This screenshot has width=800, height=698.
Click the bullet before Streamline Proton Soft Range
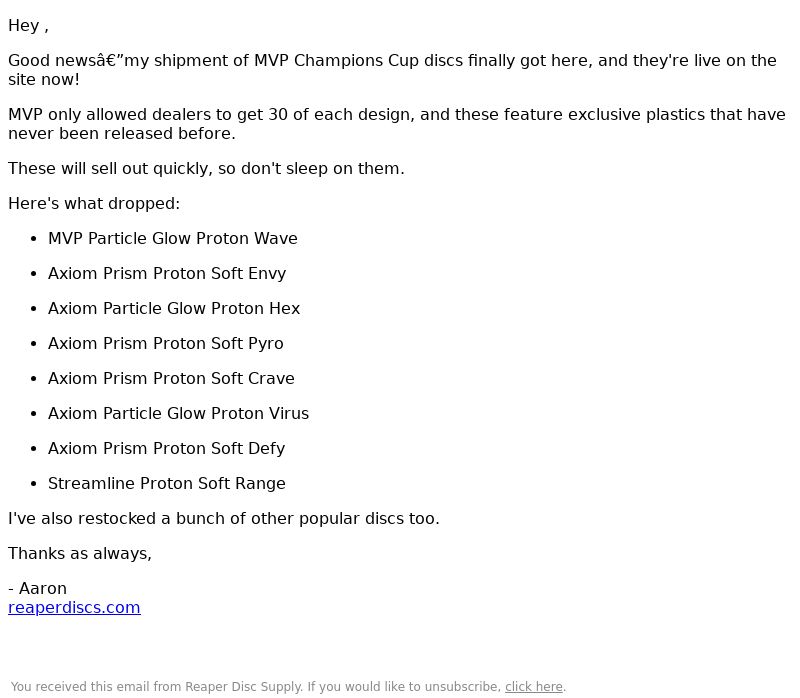coord(34,484)
